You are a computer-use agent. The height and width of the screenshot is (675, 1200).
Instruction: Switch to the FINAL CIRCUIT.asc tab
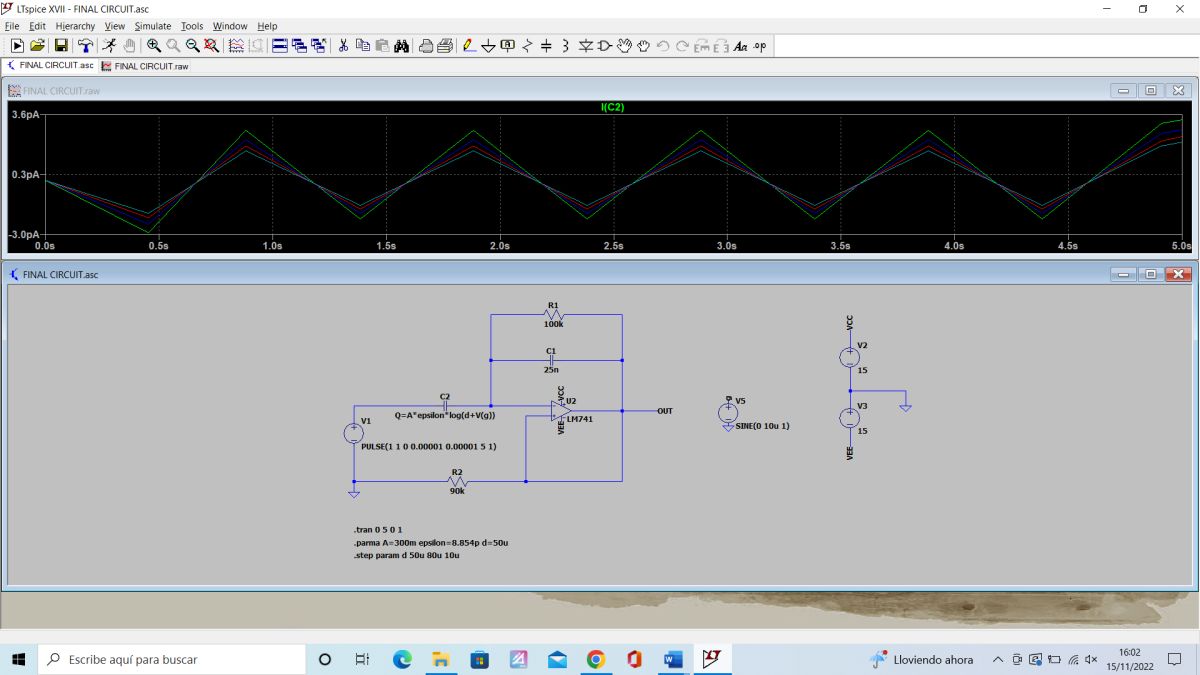point(50,65)
